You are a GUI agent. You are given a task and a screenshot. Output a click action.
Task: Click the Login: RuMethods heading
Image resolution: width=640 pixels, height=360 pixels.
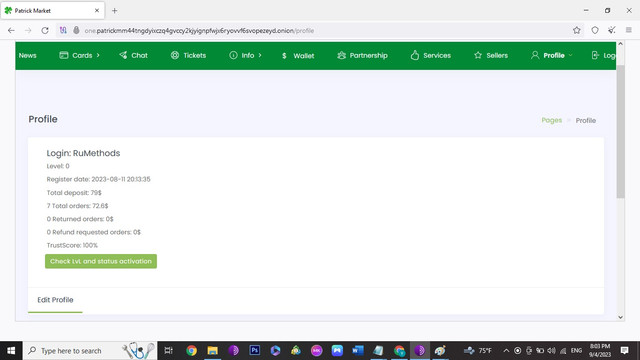click(x=83, y=153)
